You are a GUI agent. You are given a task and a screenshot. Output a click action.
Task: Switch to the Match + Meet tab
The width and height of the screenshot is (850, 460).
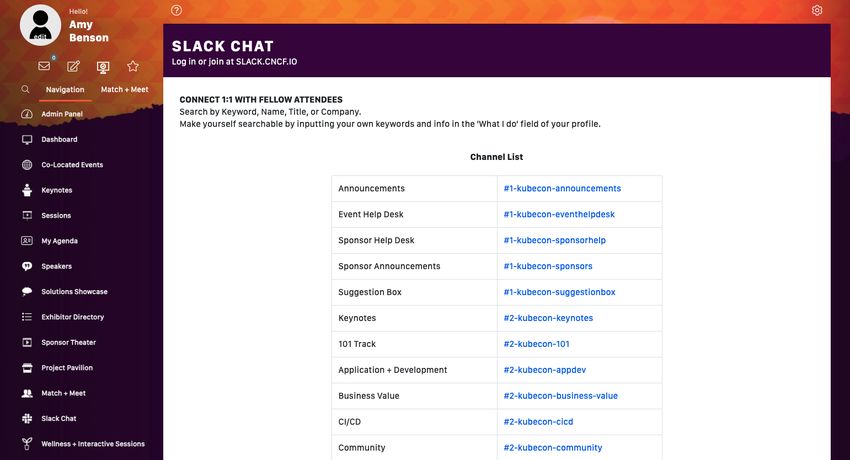[124, 89]
